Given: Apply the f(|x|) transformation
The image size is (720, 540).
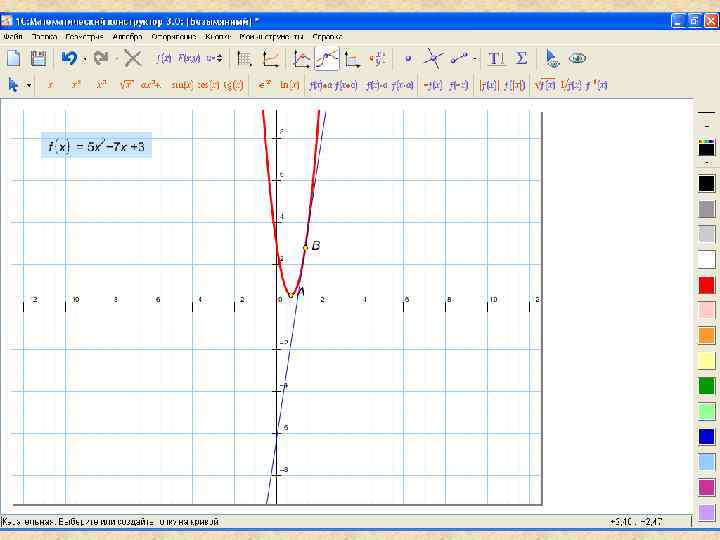Looking at the screenshot, I should tap(514, 85).
